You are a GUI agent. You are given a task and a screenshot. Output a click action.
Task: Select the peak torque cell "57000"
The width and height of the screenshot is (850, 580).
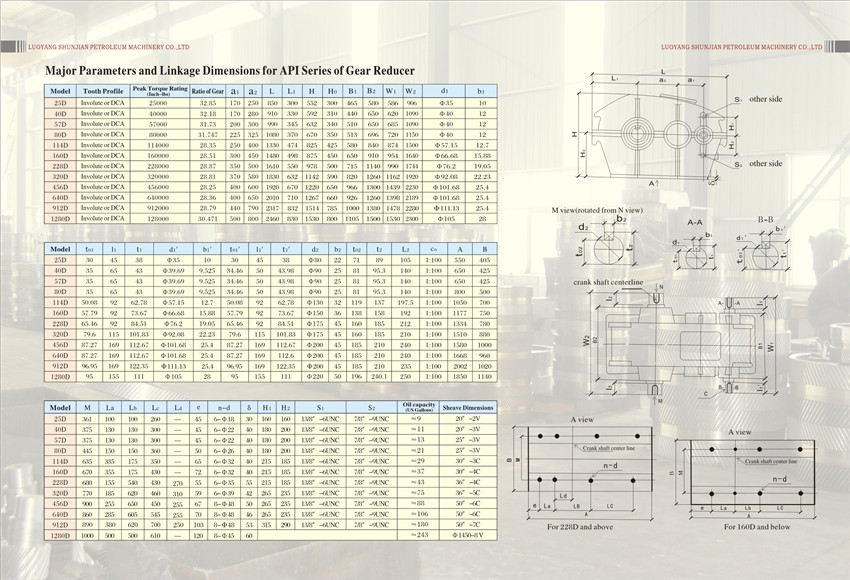tap(158, 124)
